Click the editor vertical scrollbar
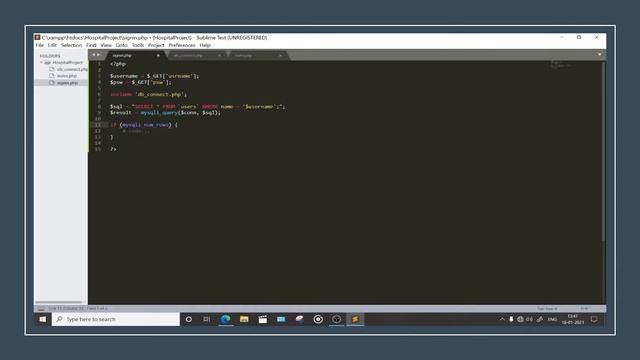Screen dimensions: 640x360 pos(603,151)
